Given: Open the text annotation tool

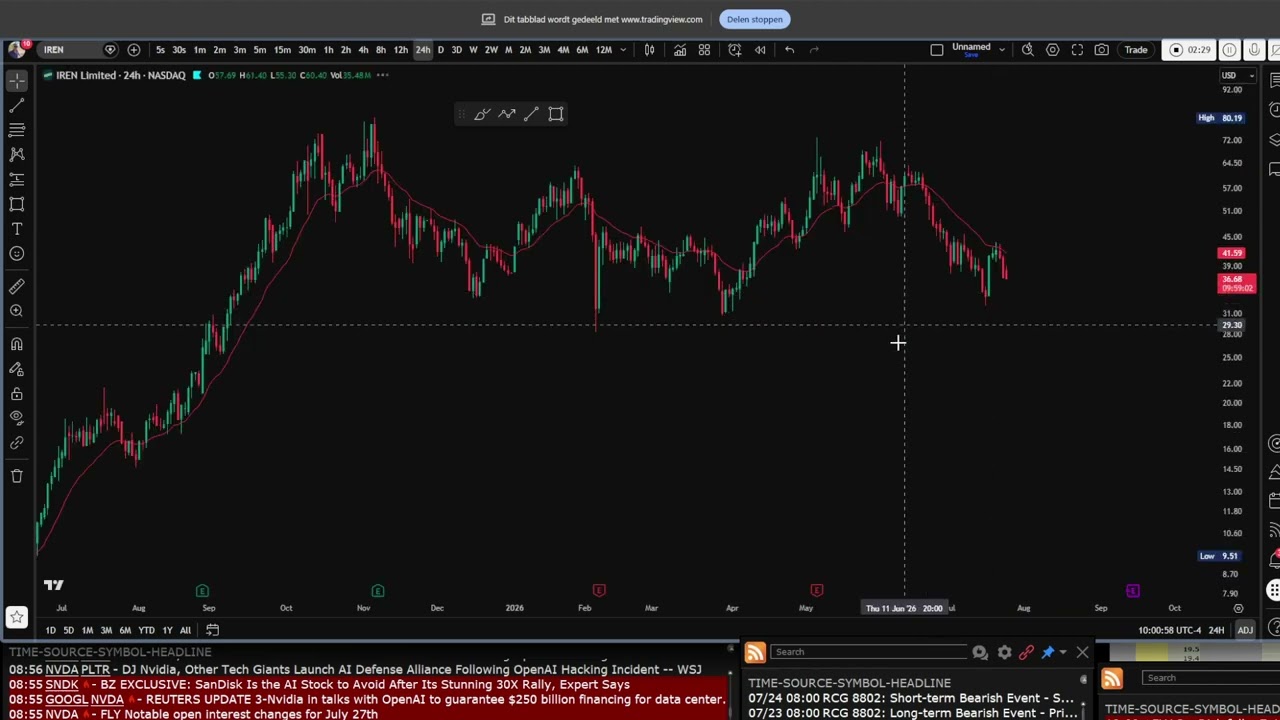Looking at the screenshot, I should pyautogui.click(x=17, y=229).
